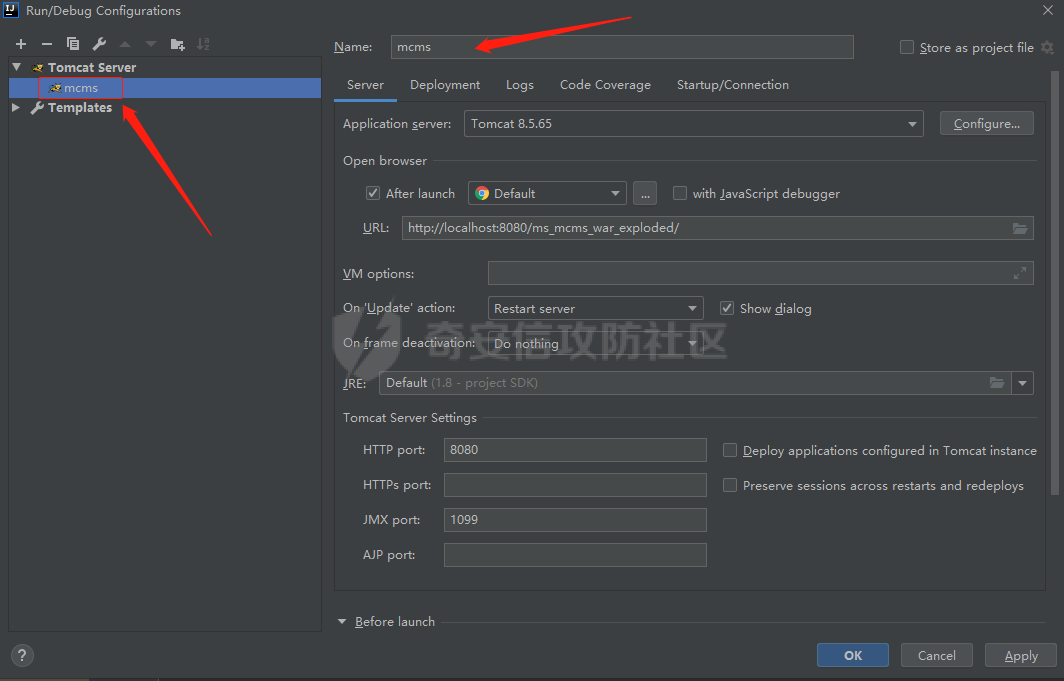Screen dimensions: 1064x681
Task: Close the Run/Debug Configurations dialog
Action: 1048,10
